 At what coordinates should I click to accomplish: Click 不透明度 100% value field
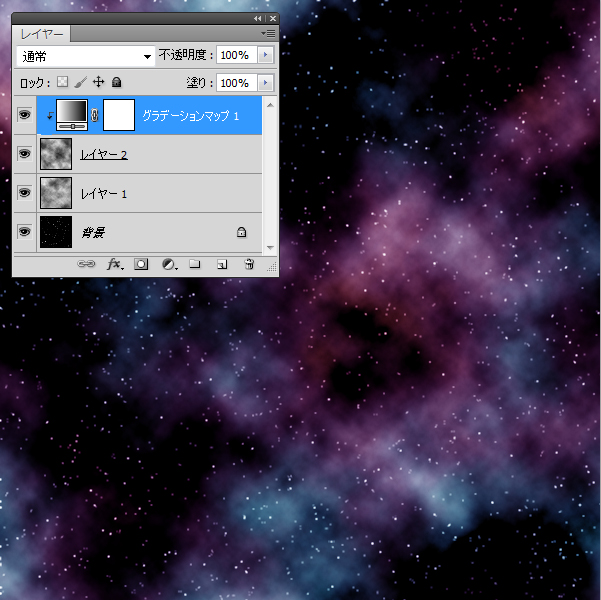(237, 55)
